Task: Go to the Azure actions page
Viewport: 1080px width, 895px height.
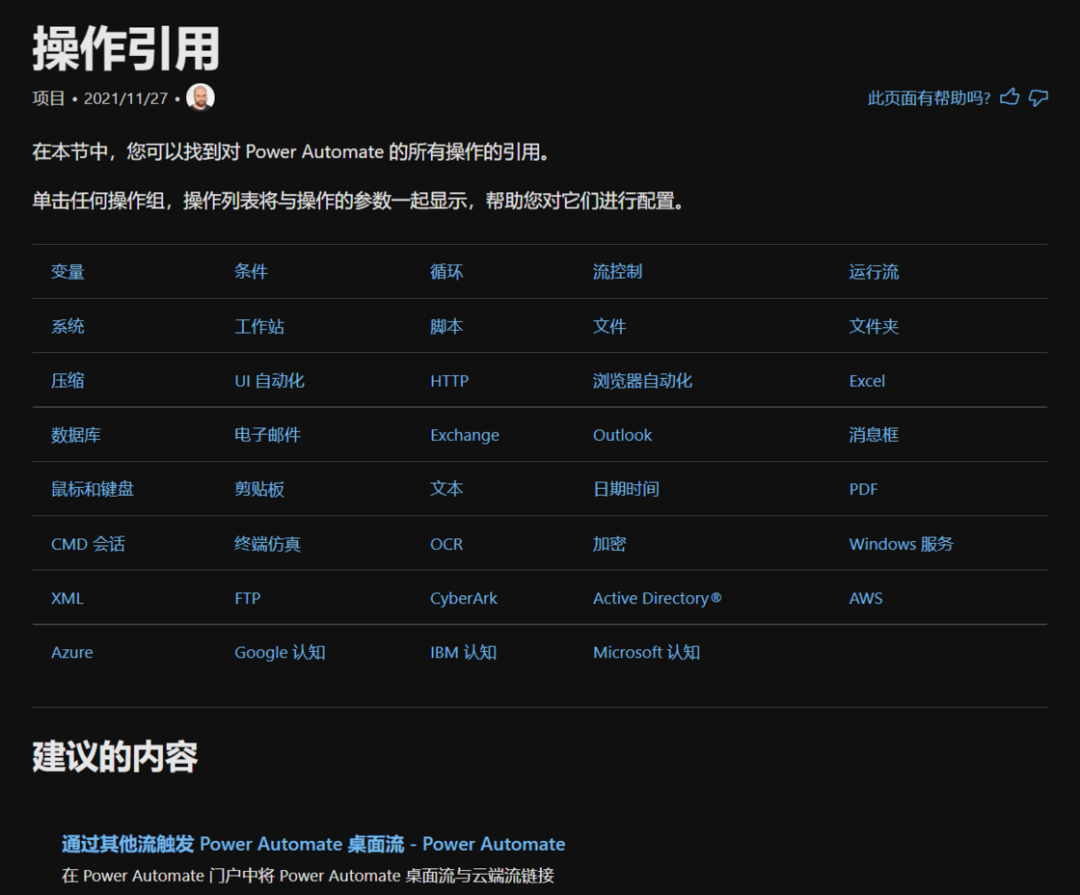Action: tap(72, 652)
